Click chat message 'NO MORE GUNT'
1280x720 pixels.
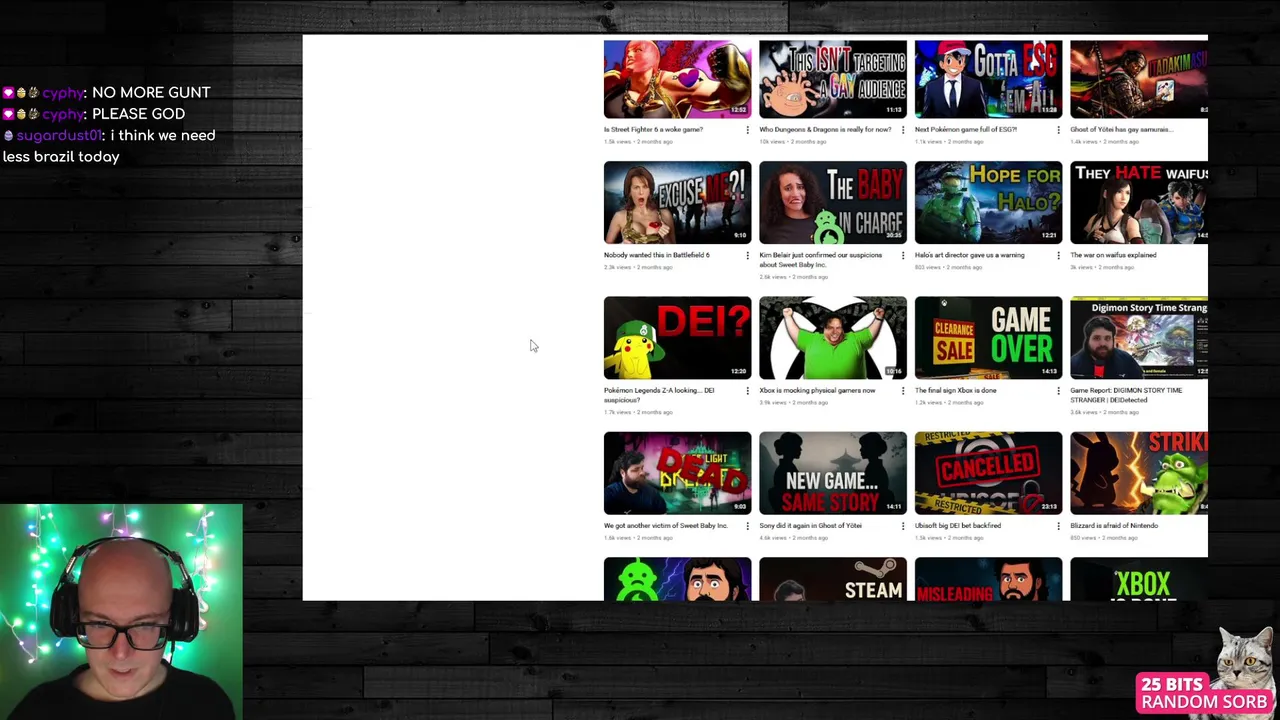point(151,92)
